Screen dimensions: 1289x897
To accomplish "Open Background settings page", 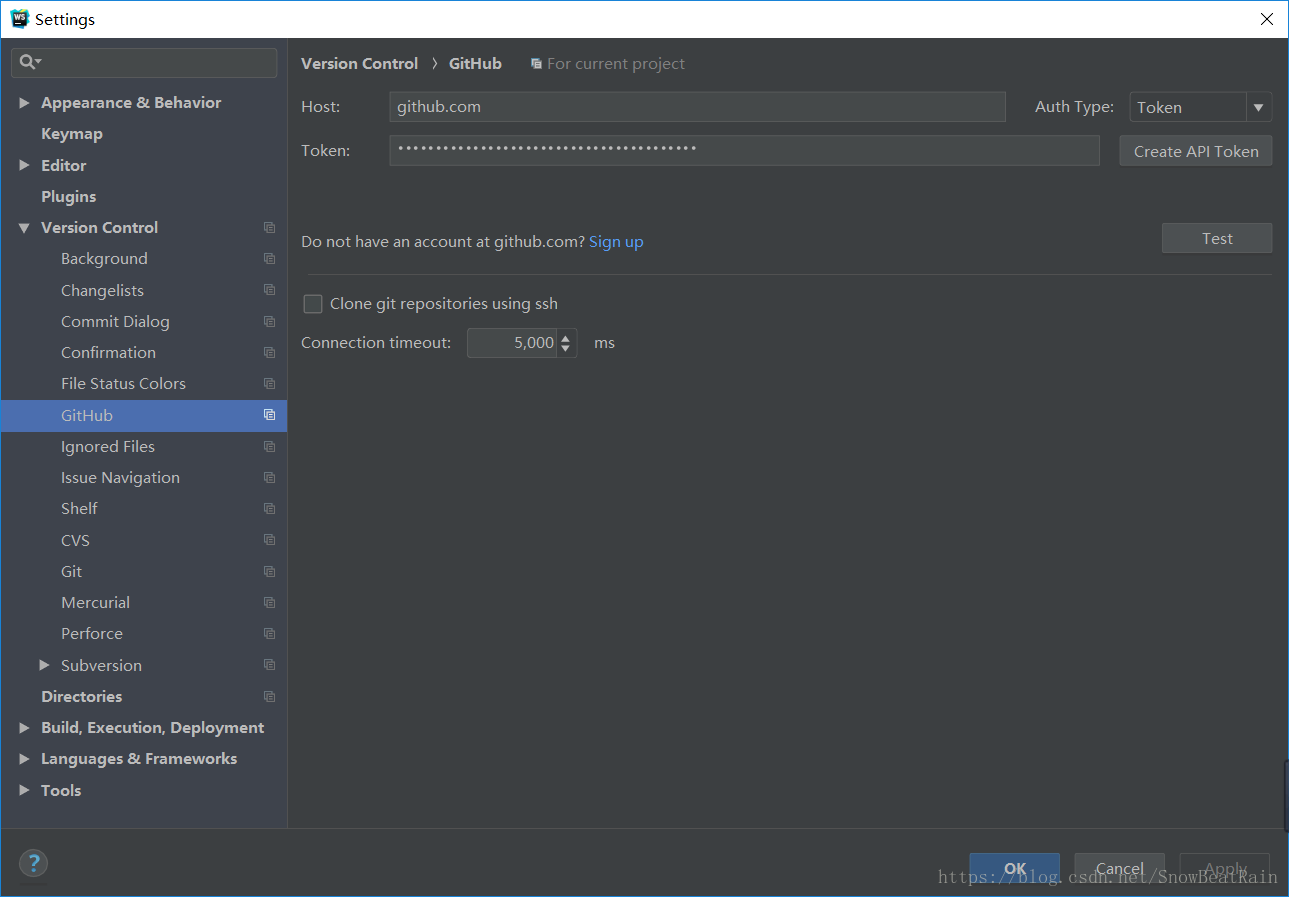I will (x=104, y=259).
